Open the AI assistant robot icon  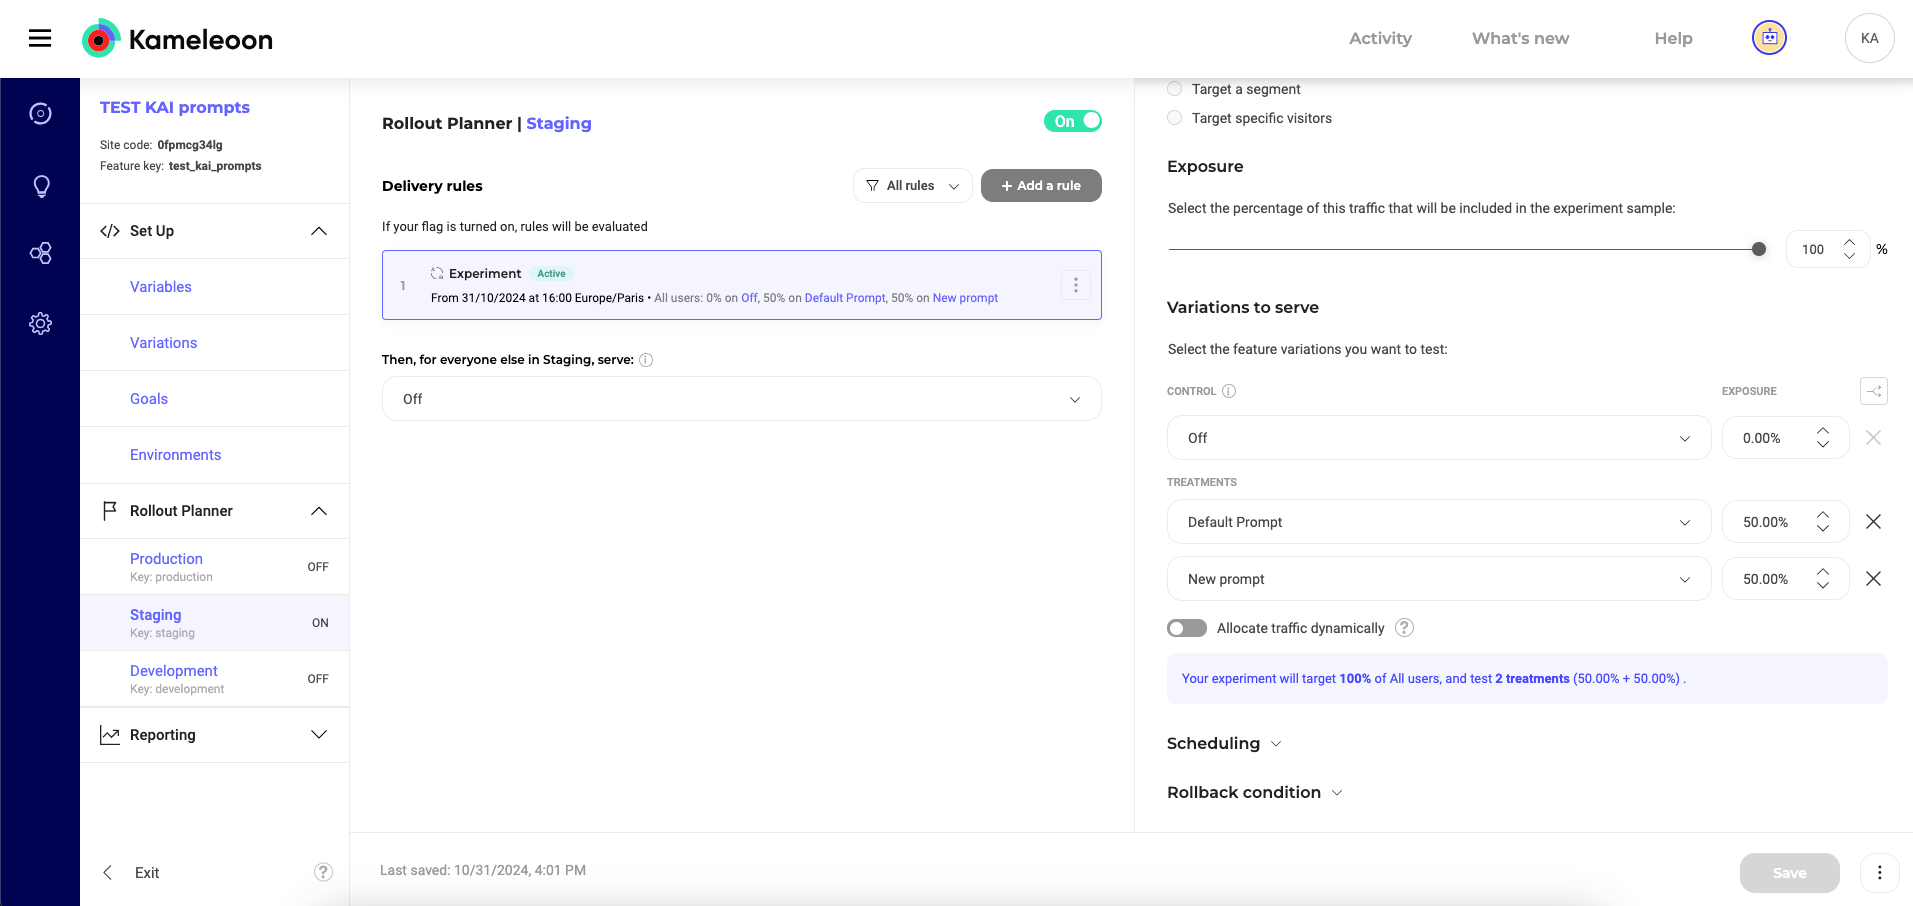pos(1769,38)
